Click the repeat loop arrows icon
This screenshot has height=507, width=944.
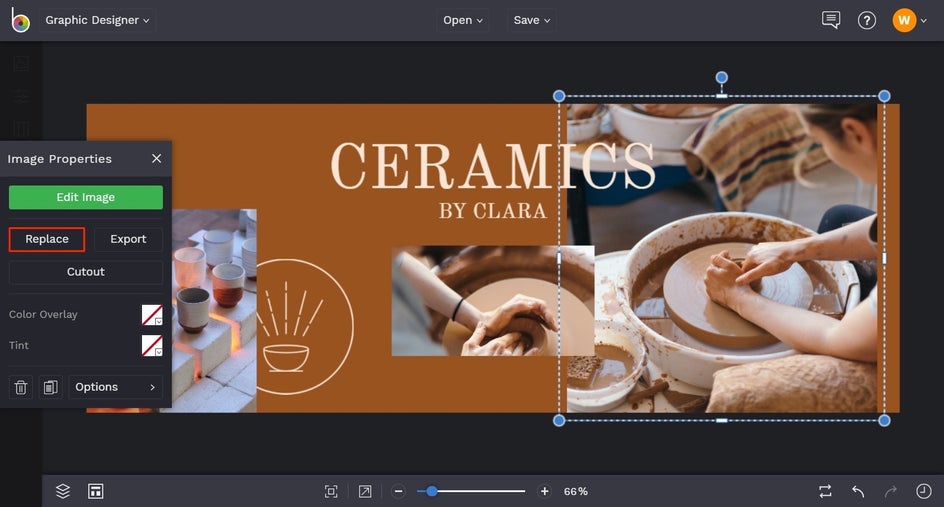click(825, 491)
